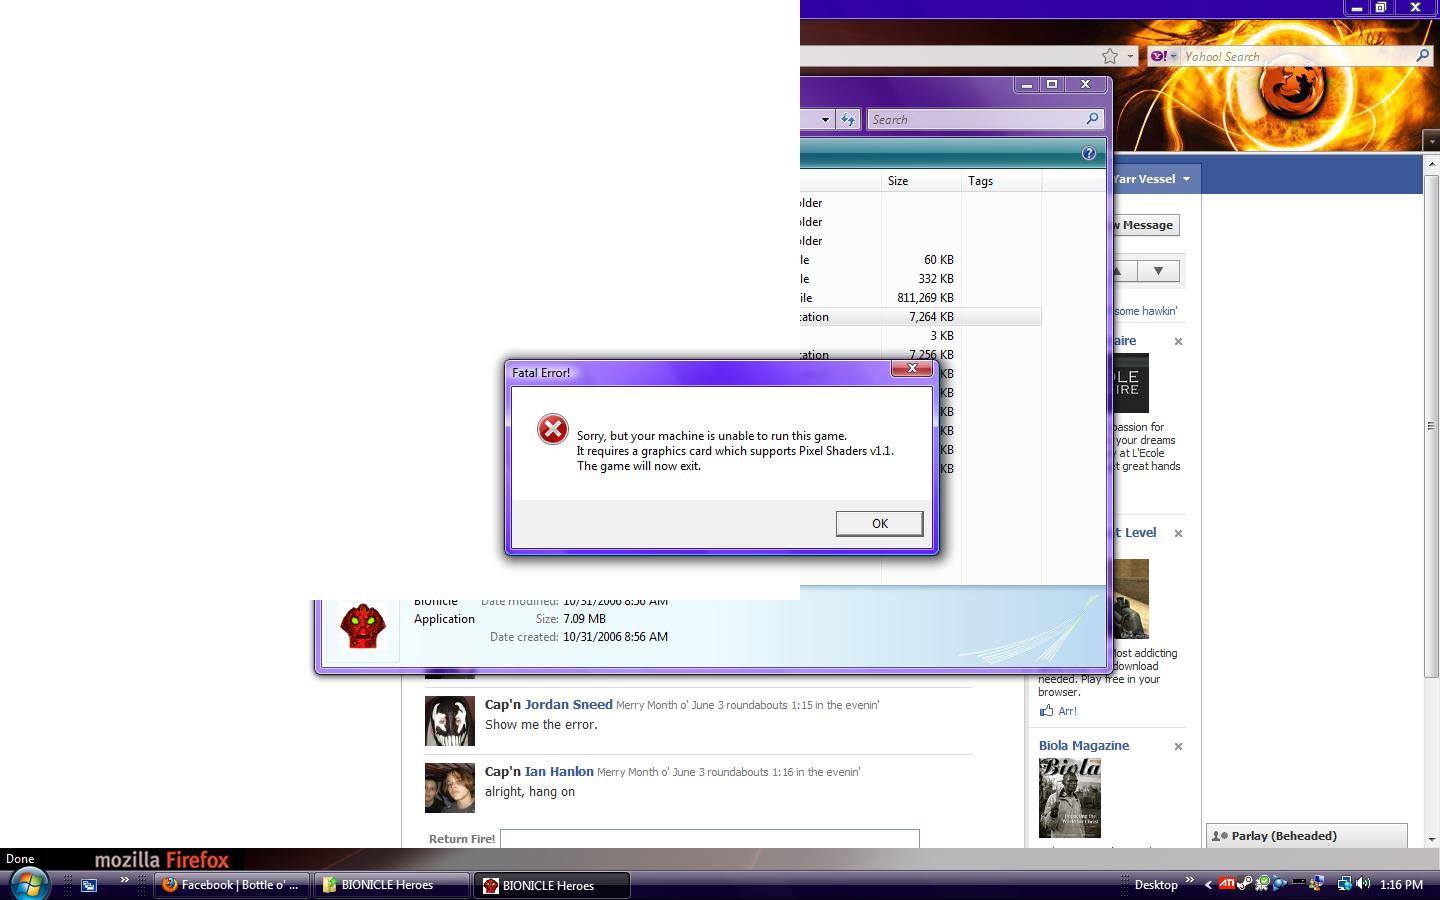Expand the Desktop toolbar chevron
This screenshot has height=900, width=1440.
coord(1190,880)
